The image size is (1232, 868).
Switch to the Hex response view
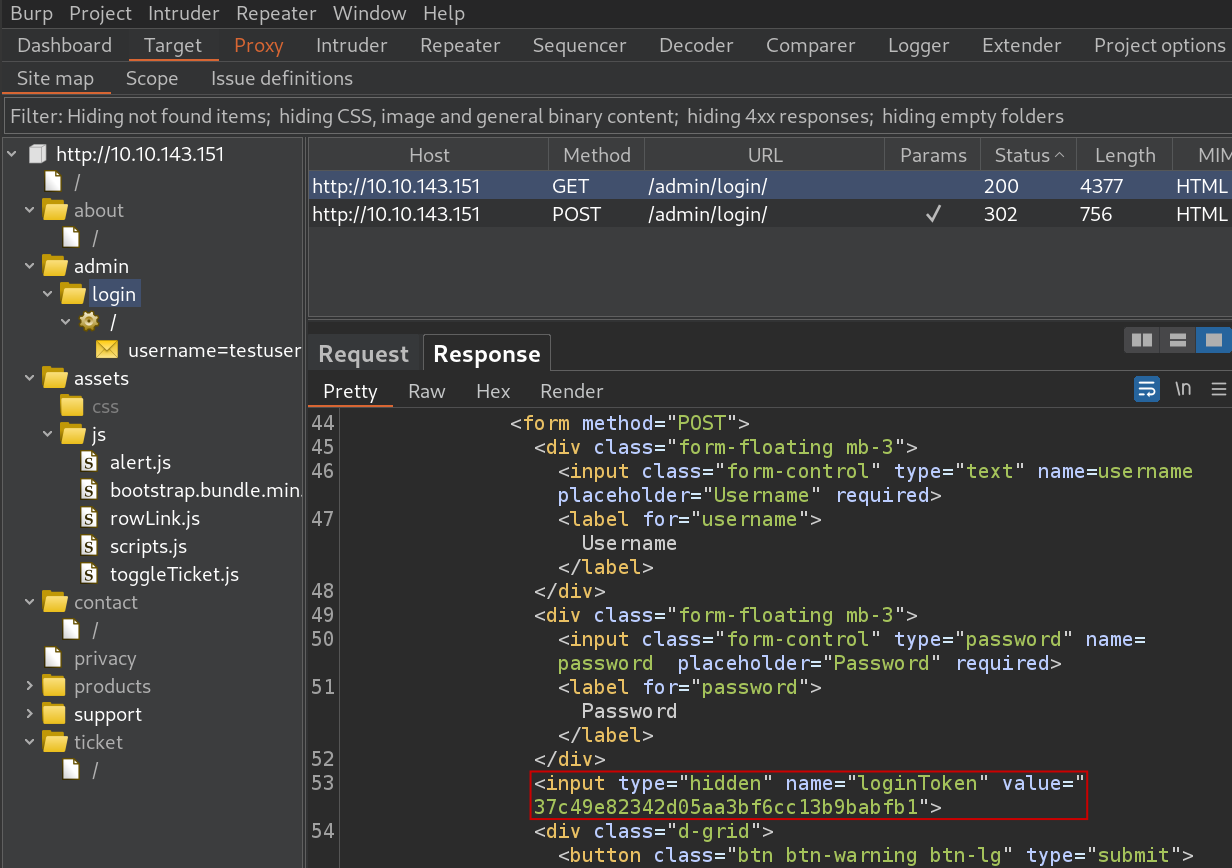[493, 391]
